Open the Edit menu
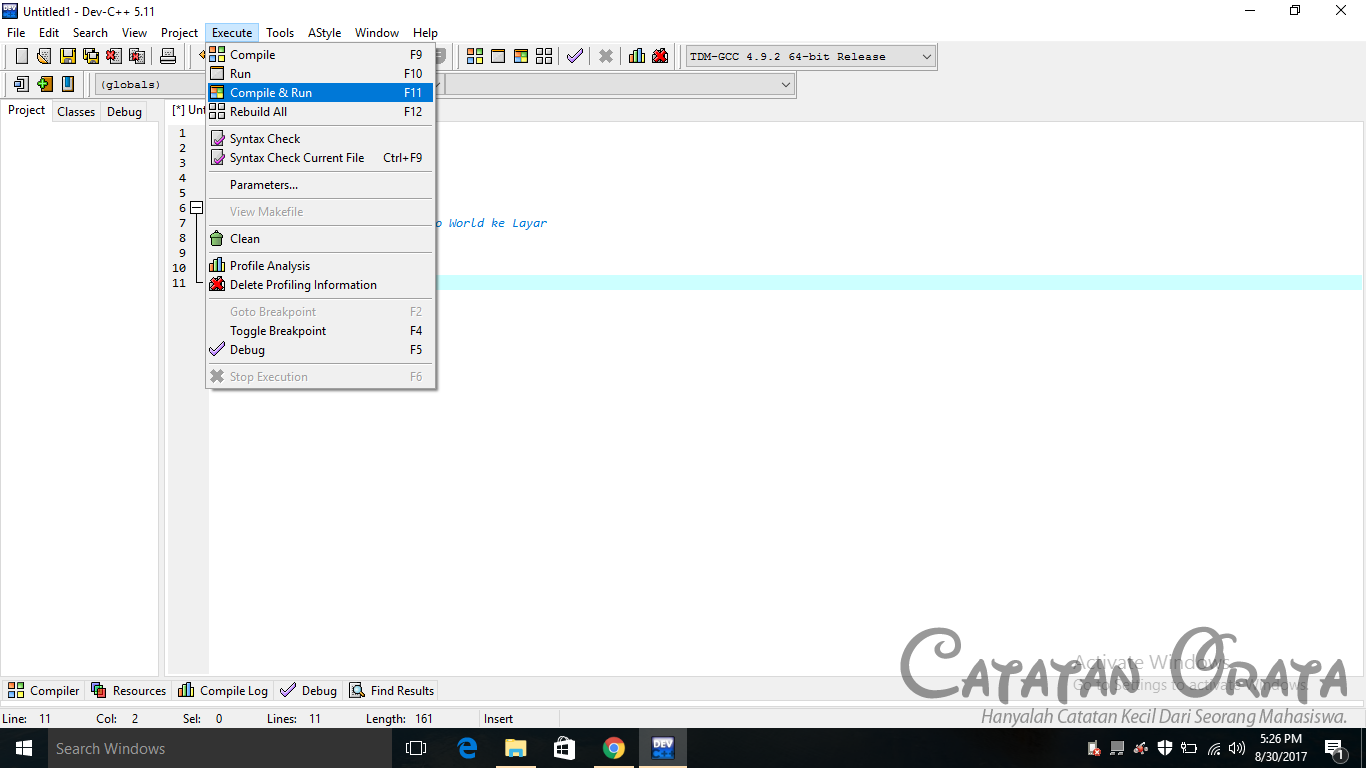Viewport: 1366px width, 768px height. [x=49, y=33]
